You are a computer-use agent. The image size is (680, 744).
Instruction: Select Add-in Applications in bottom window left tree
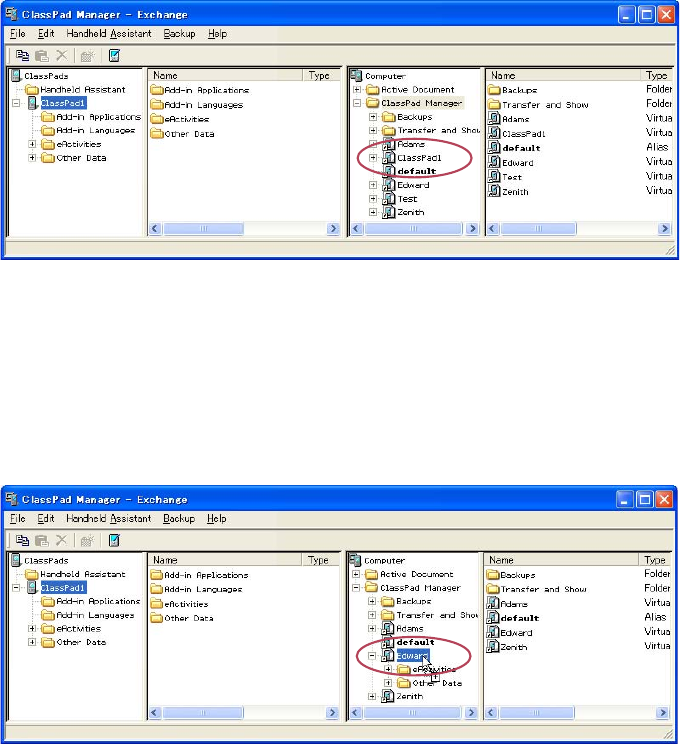[x=98, y=601]
